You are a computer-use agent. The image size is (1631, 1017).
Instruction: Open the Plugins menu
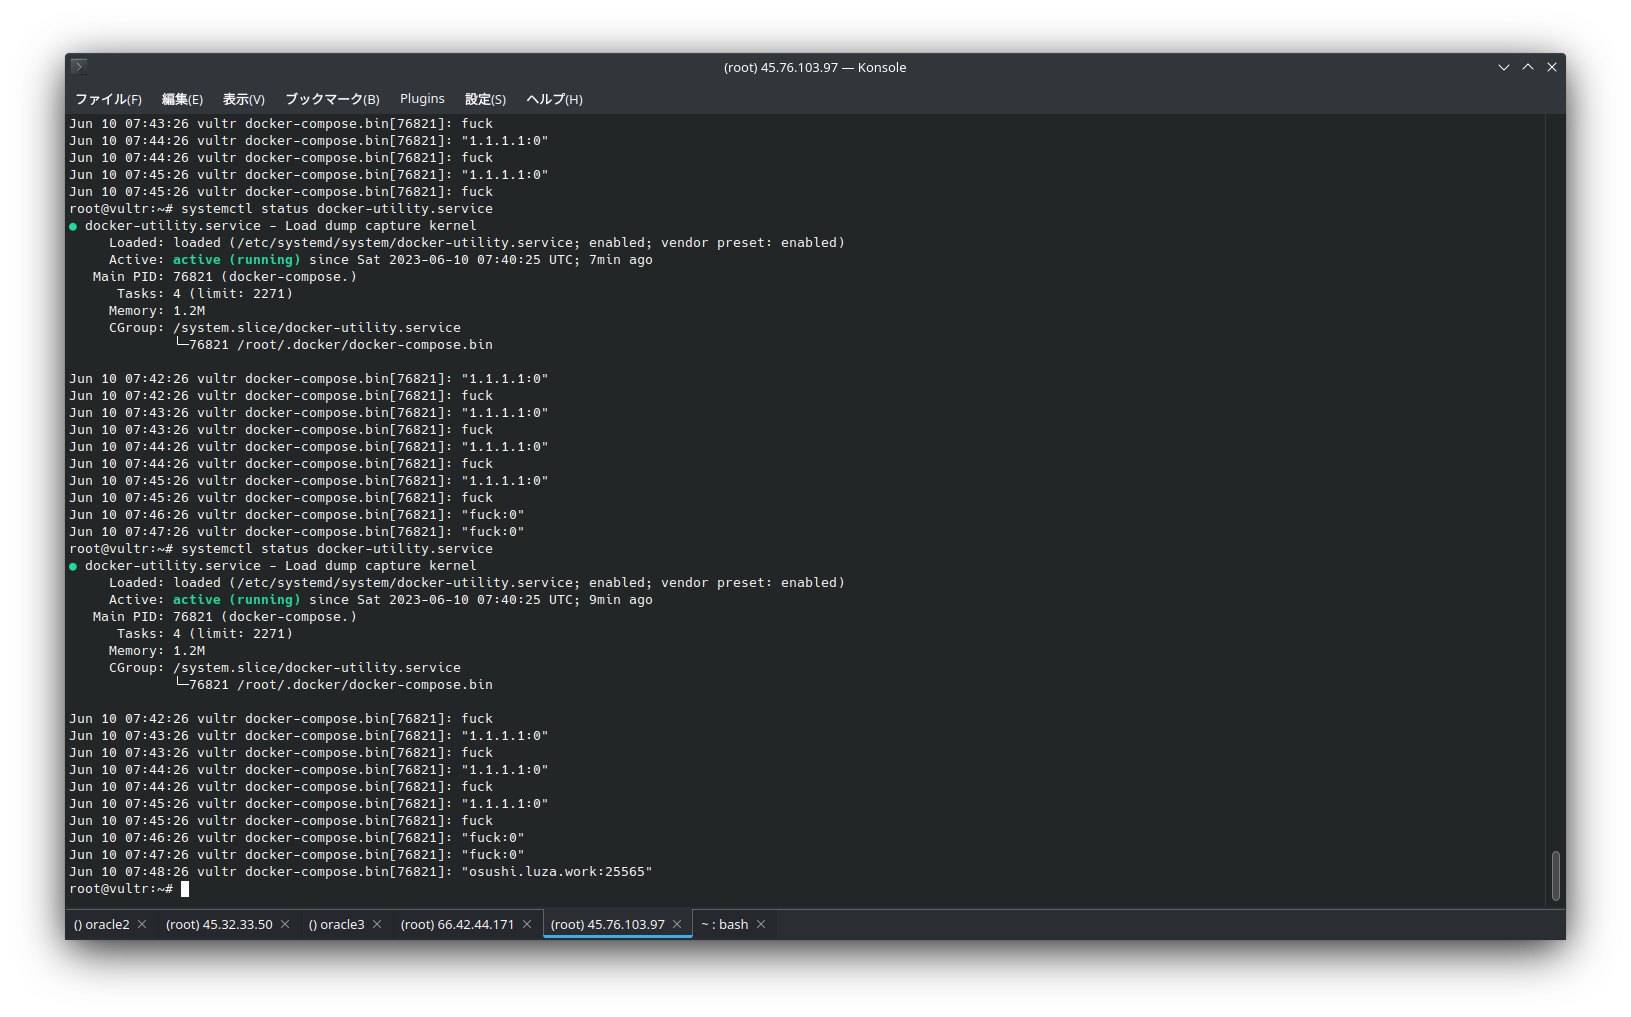(422, 99)
